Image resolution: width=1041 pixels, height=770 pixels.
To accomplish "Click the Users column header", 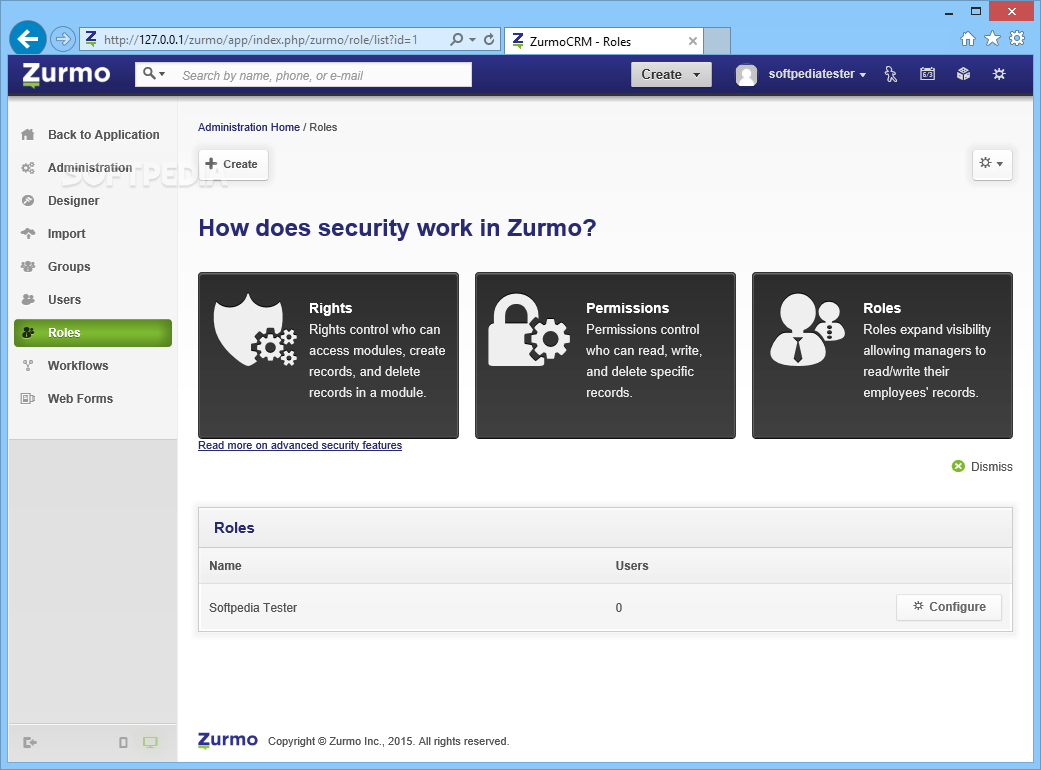I will pos(631,566).
